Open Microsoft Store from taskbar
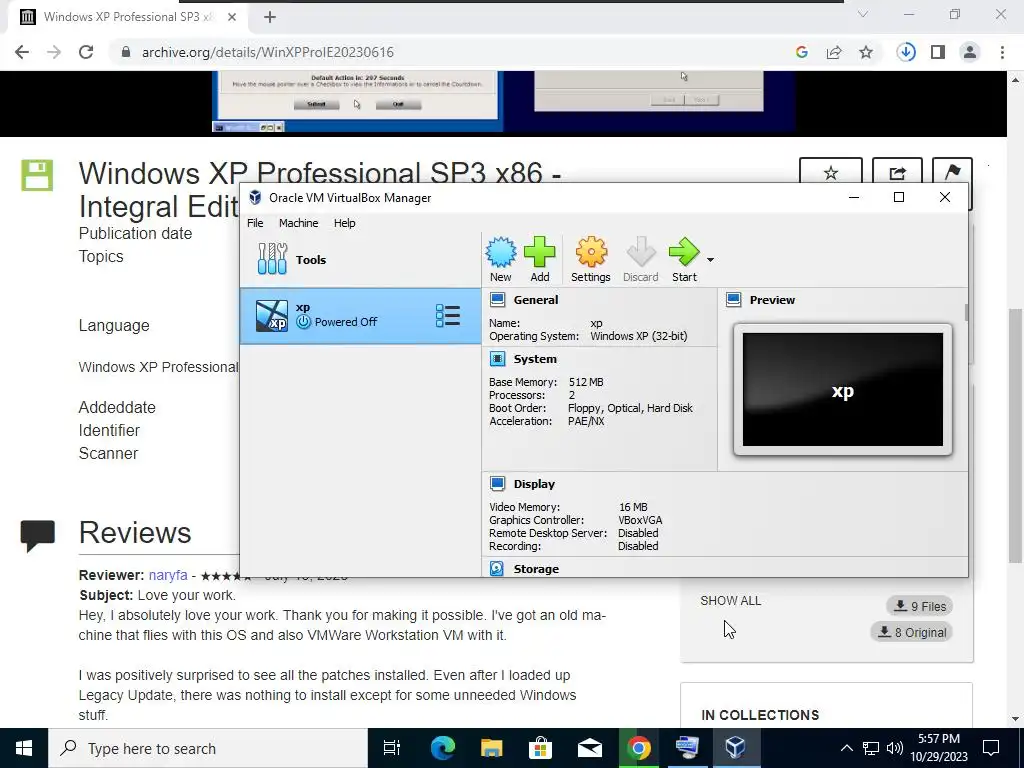The image size is (1024, 768). (540, 748)
